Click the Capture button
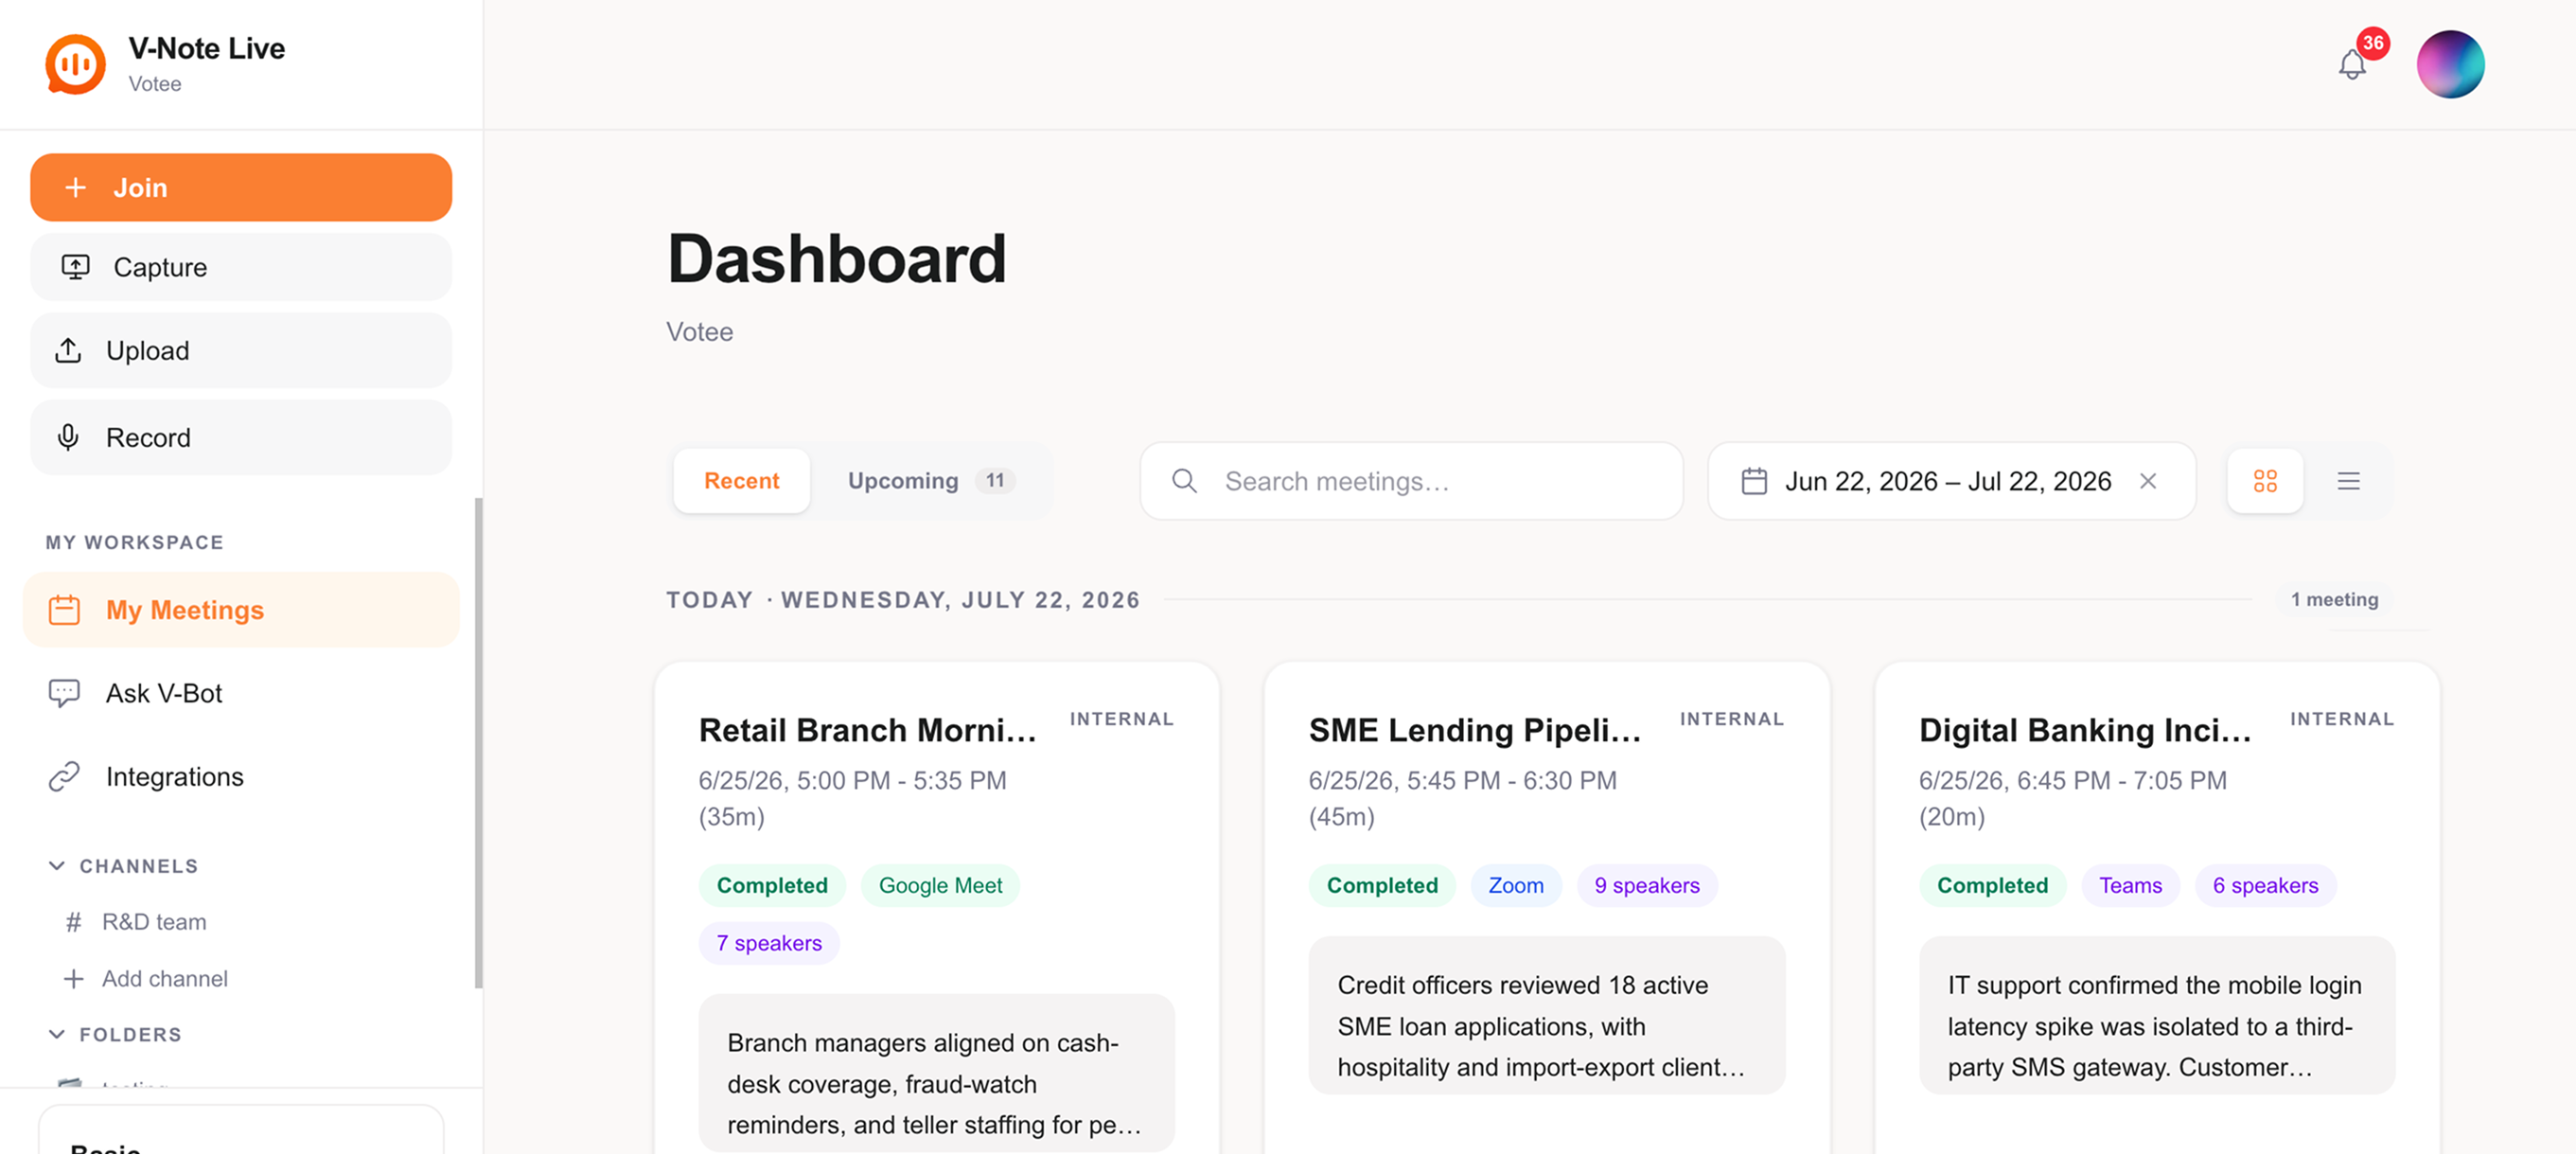This screenshot has height=1155, width=2576. 241,267
